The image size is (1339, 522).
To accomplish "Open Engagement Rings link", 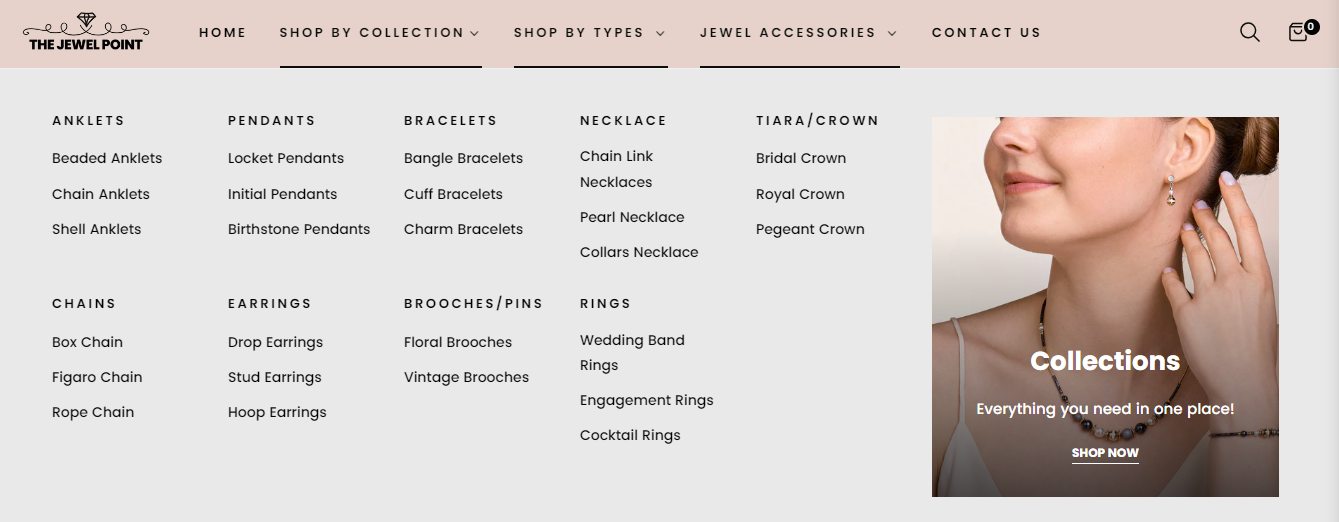I will click(x=646, y=400).
